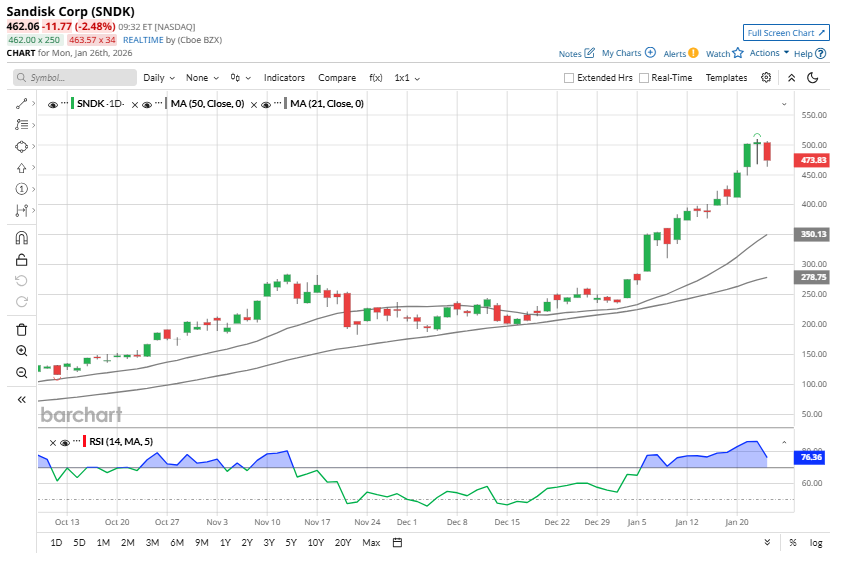The image size is (844, 572).
Task: Switch to dark mode moon icon
Action: point(813,78)
